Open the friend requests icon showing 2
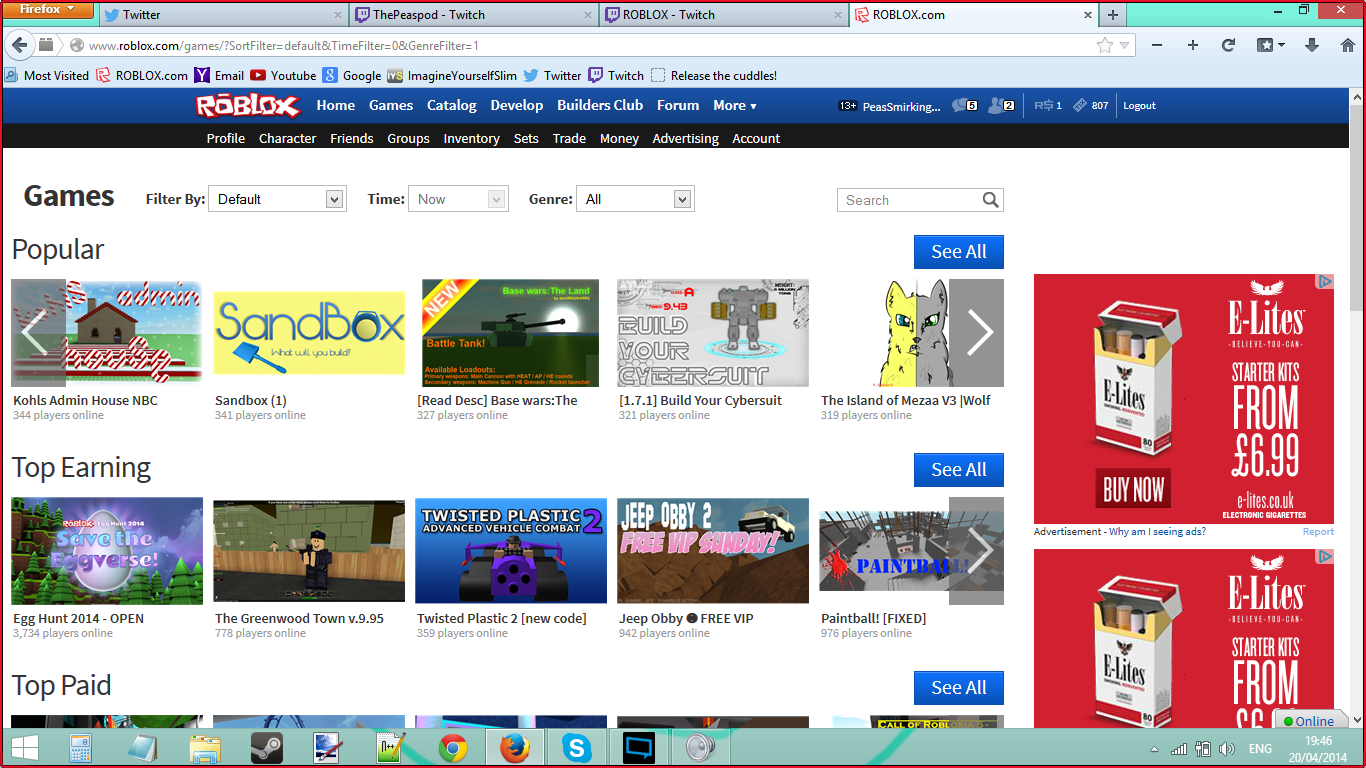The image size is (1366, 768). click(x=1001, y=106)
